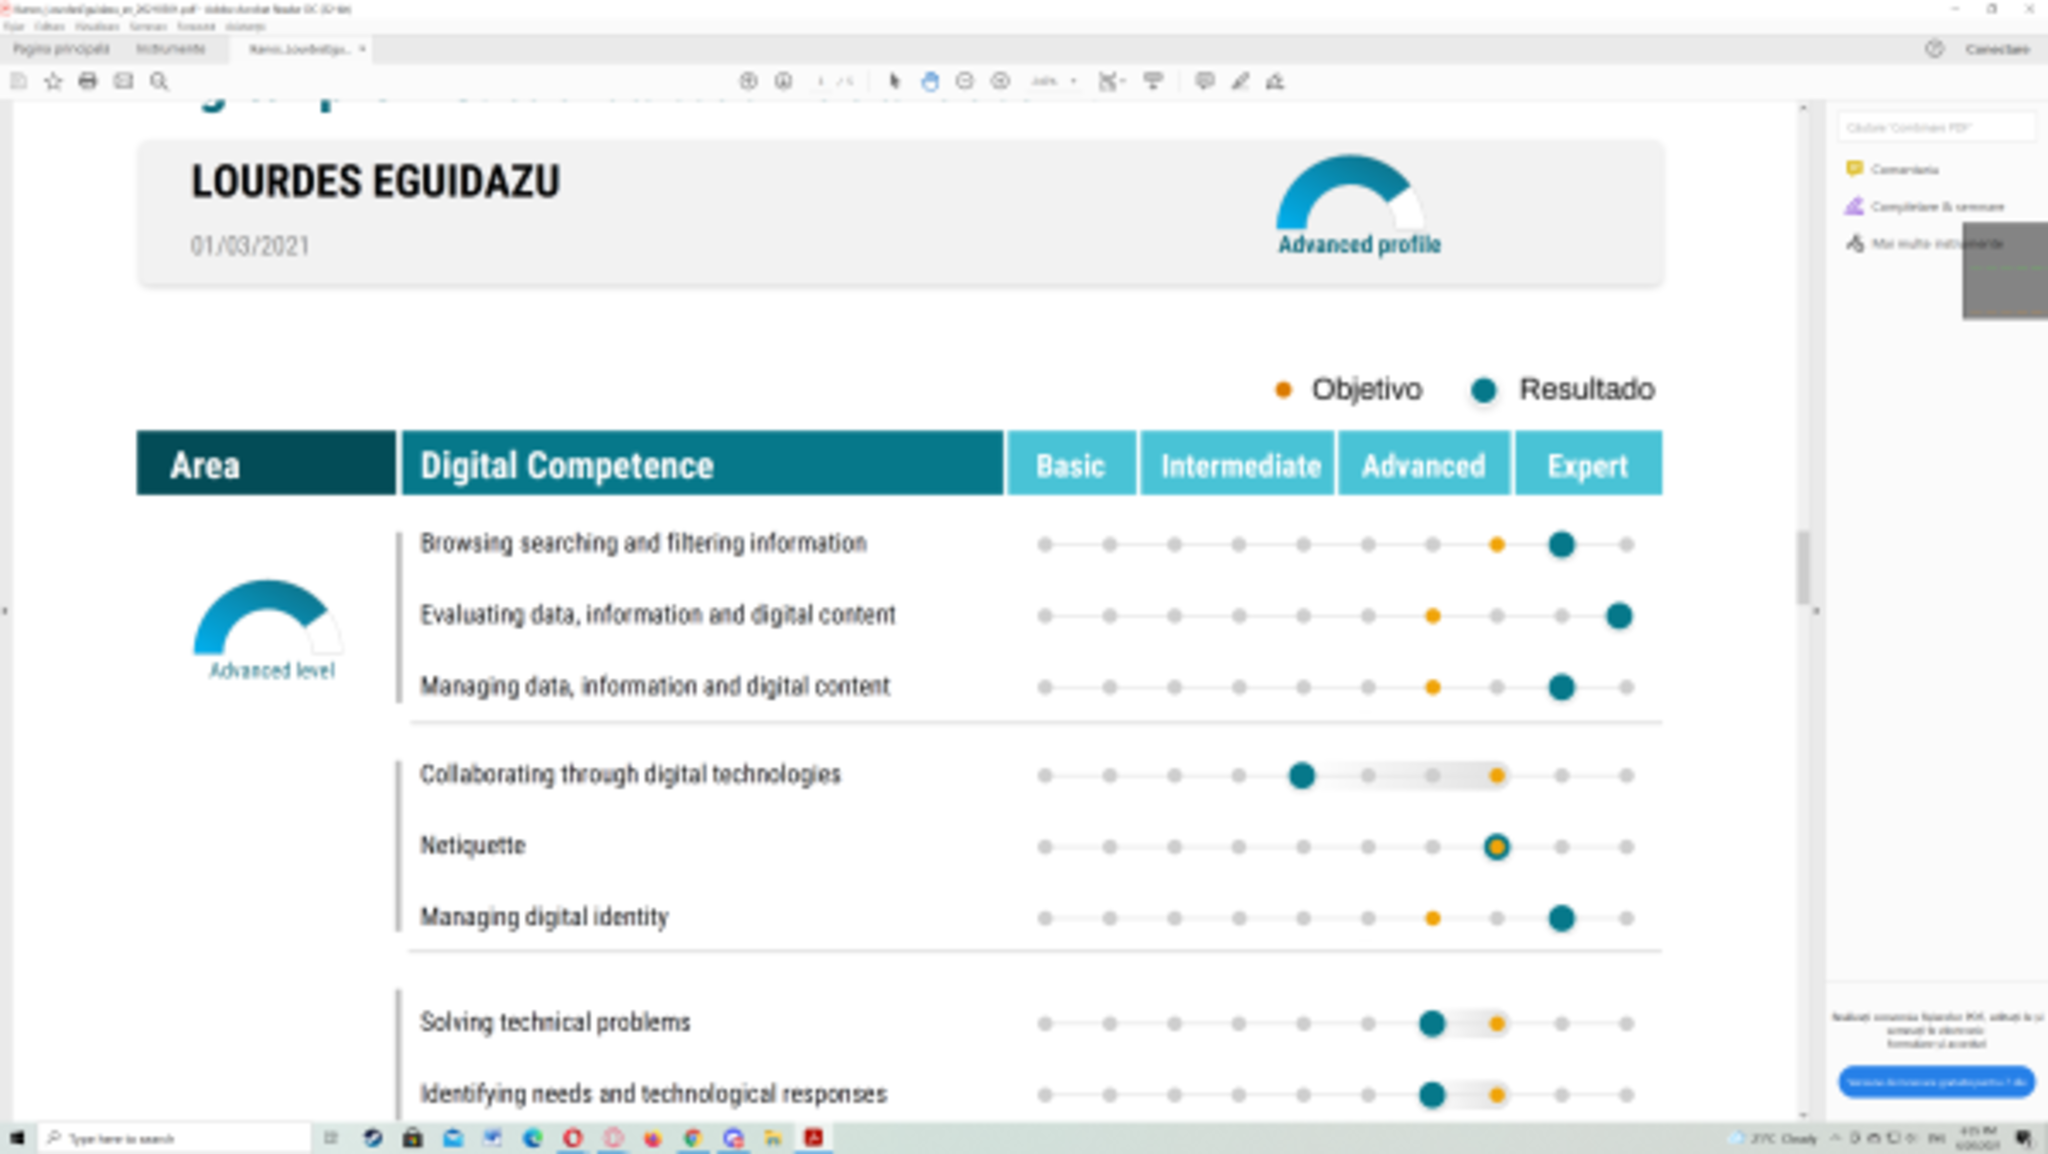This screenshot has height=1154, width=2048.
Task: Add a sticky note comment icon
Action: [1204, 81]
